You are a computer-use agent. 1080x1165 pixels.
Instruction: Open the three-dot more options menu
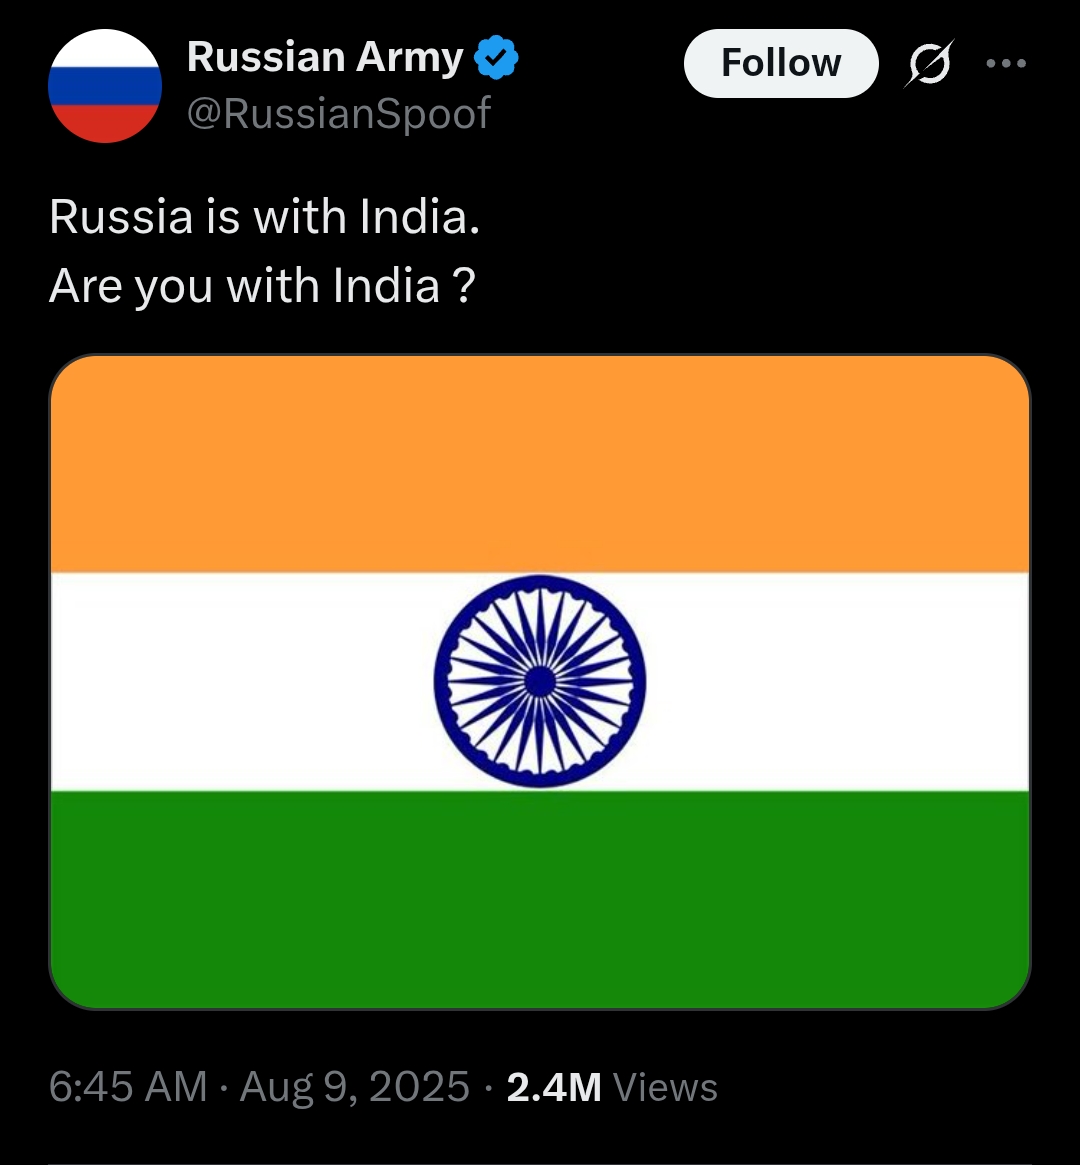[1006, 64]
